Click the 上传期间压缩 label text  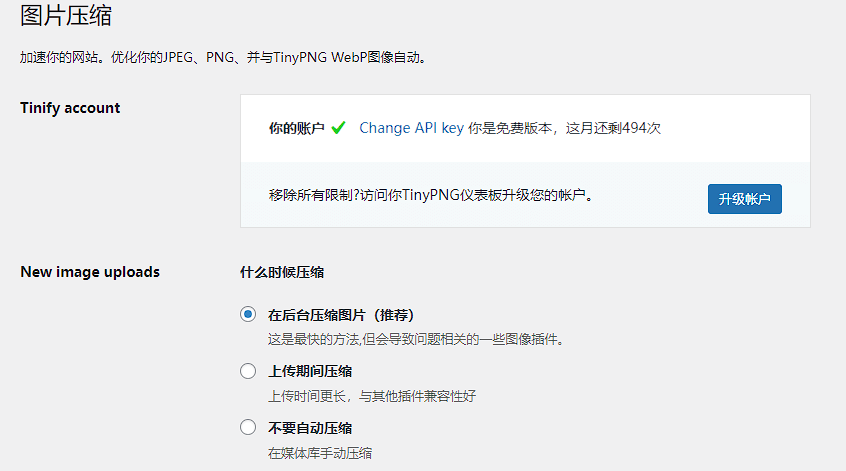310,372
